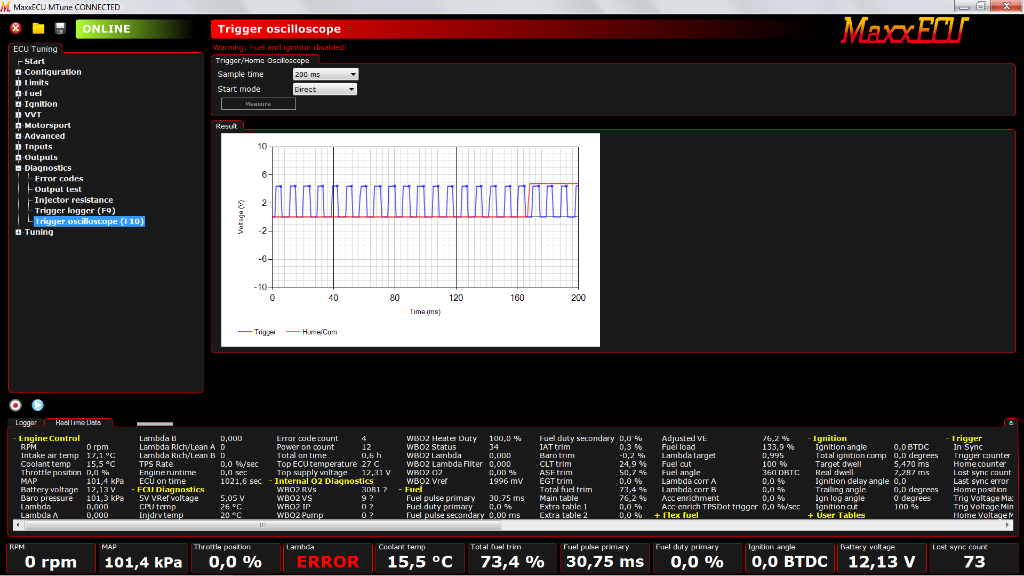Click the Lambda gauge showing ERROR
1024x576 pixels.
[328, 558]
